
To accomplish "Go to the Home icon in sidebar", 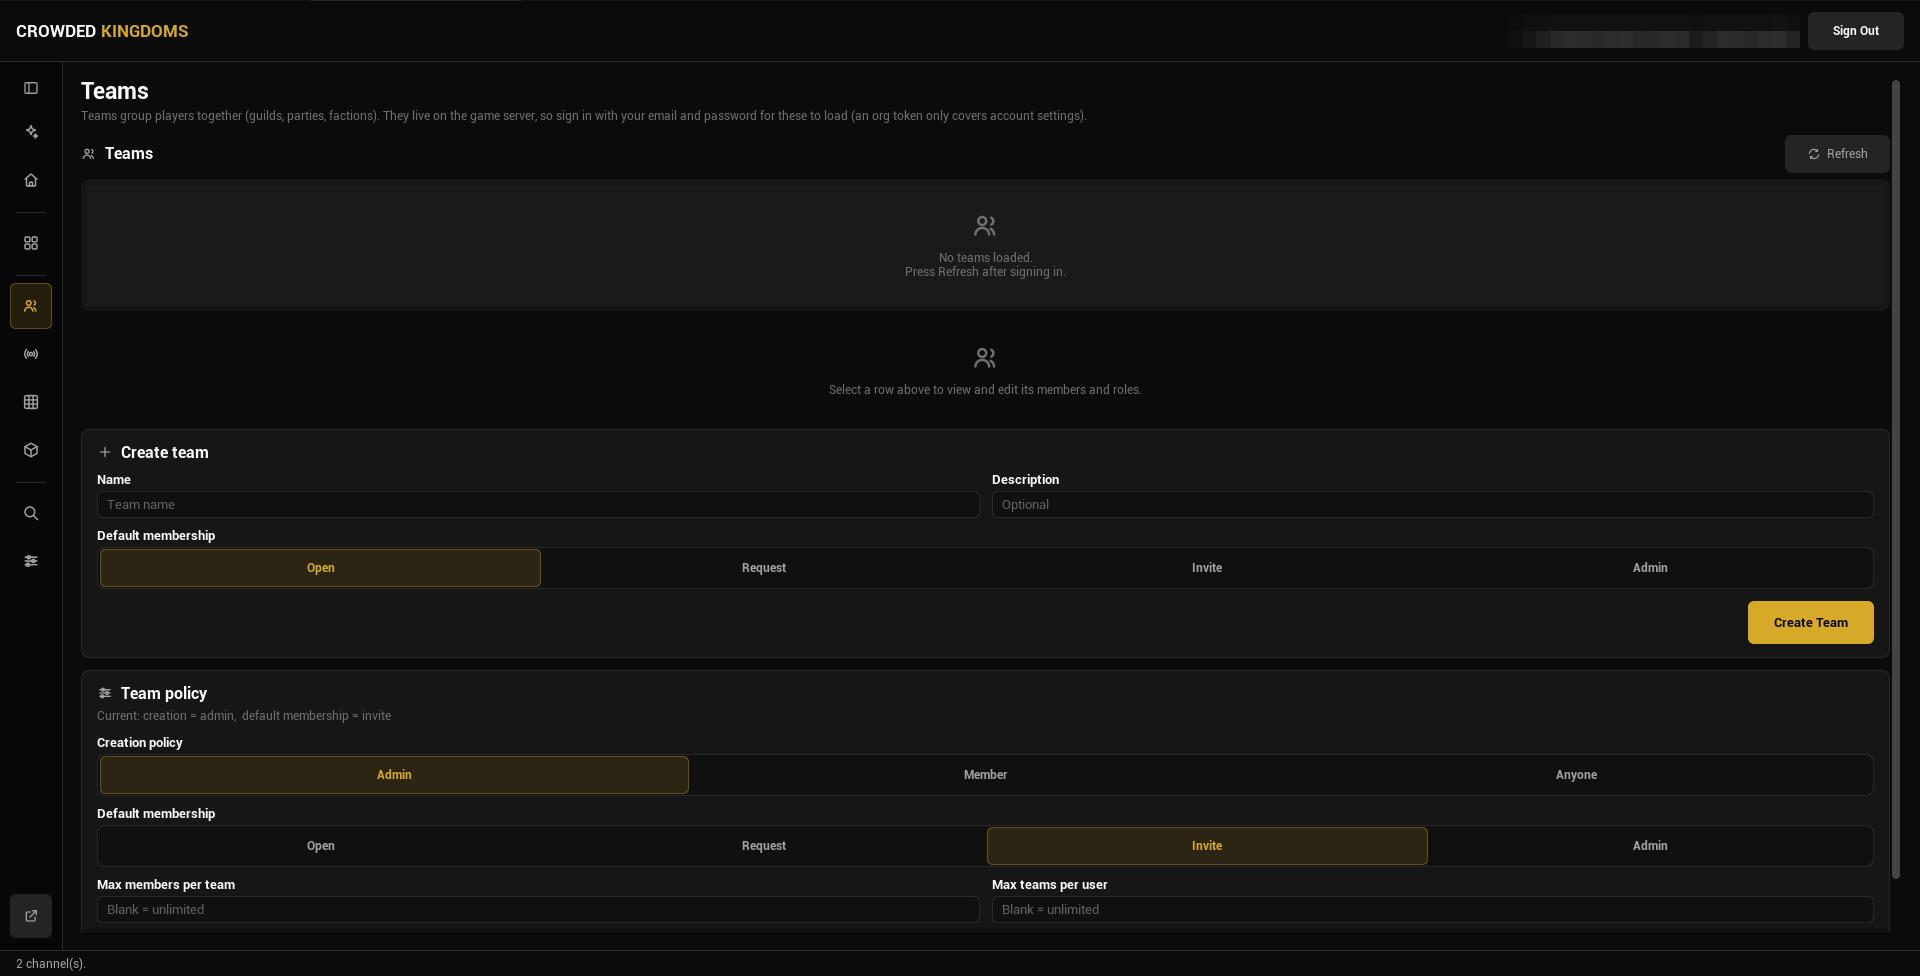I will 31,180.
